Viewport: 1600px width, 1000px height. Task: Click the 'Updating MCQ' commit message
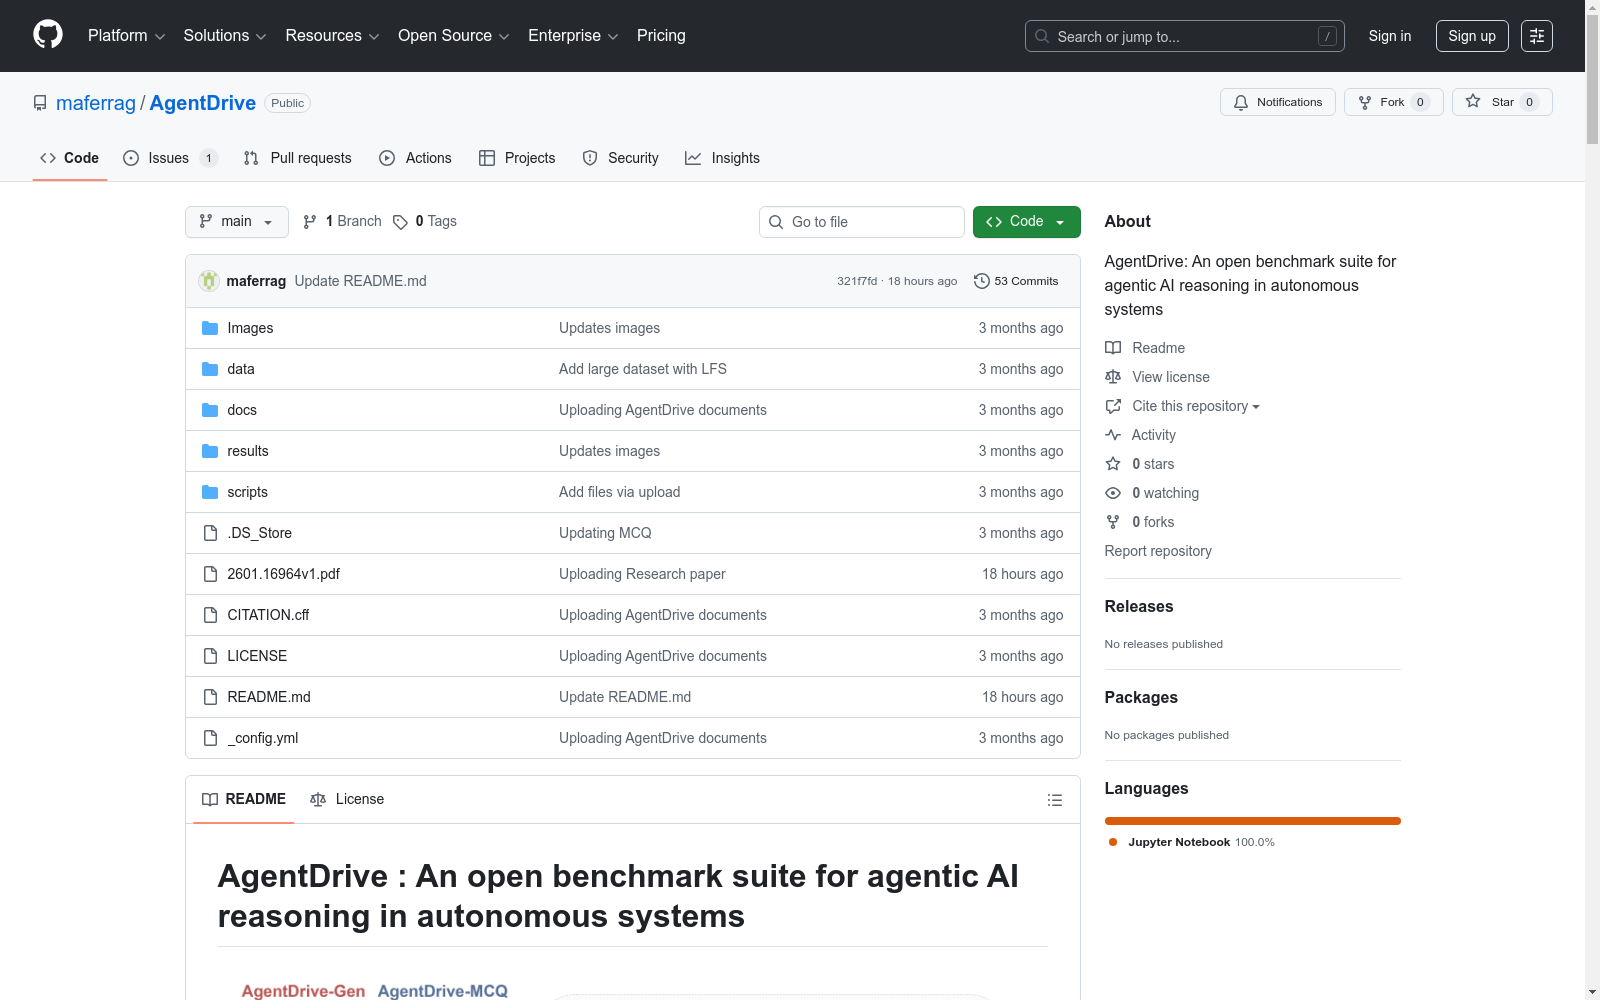[605, 533]
